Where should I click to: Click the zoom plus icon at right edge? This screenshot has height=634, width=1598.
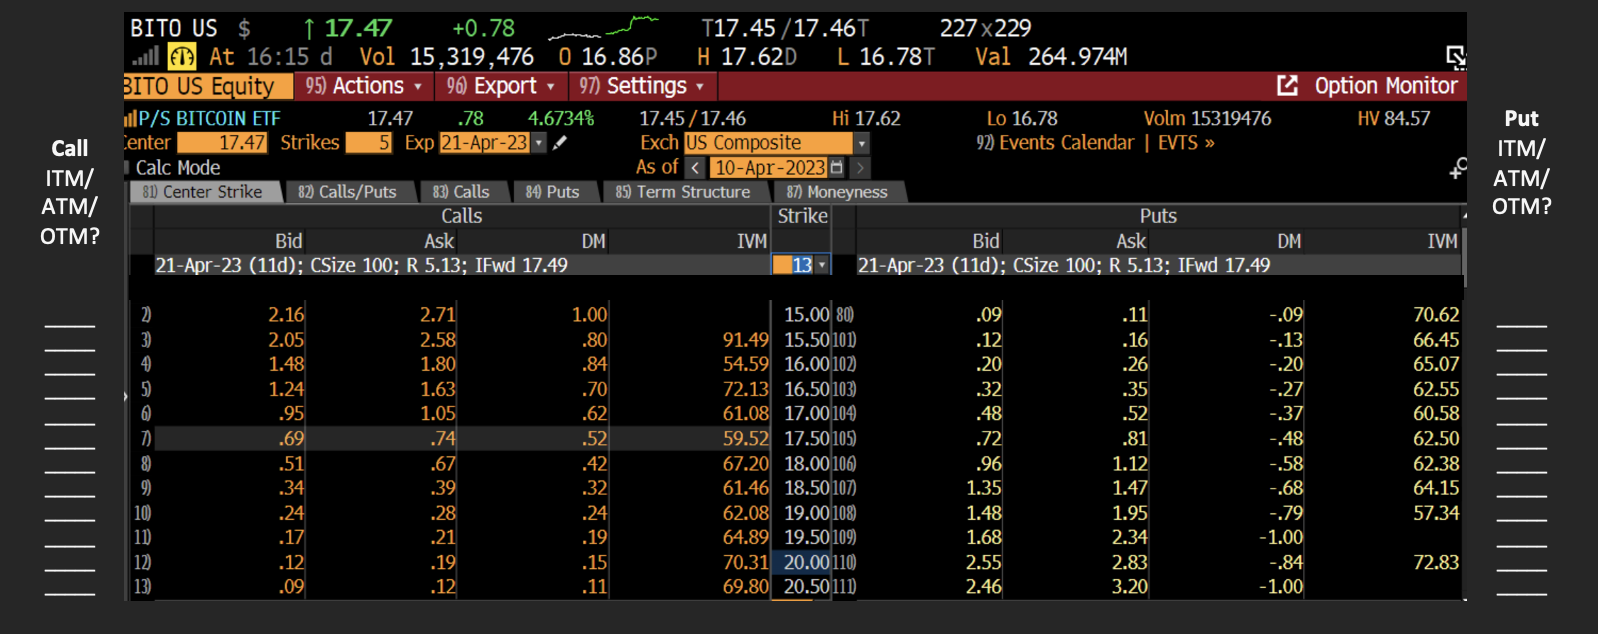1458,169
